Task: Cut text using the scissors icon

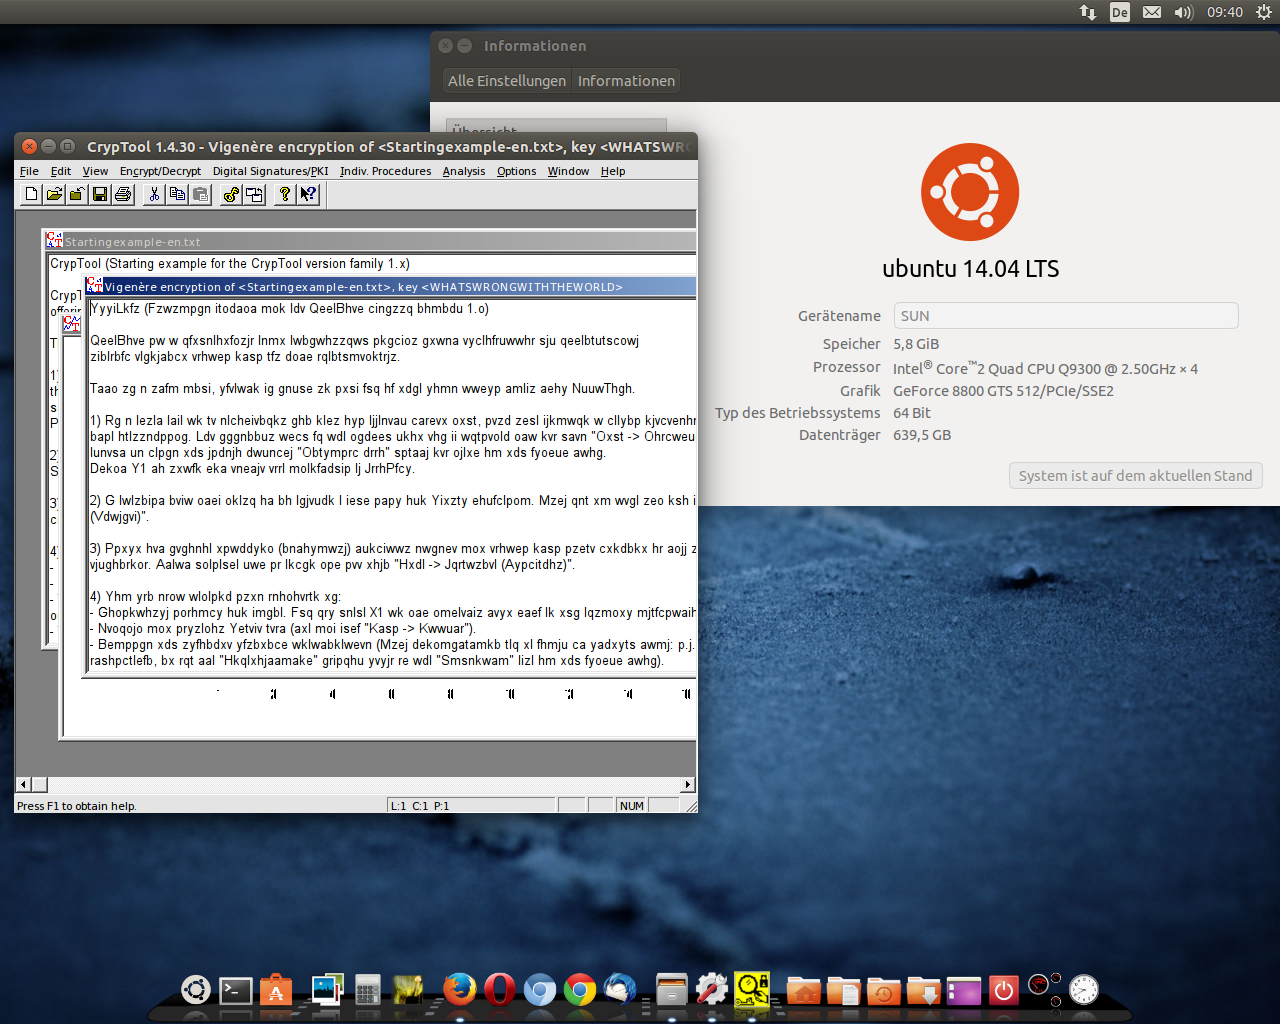Action: click(154, 194)
